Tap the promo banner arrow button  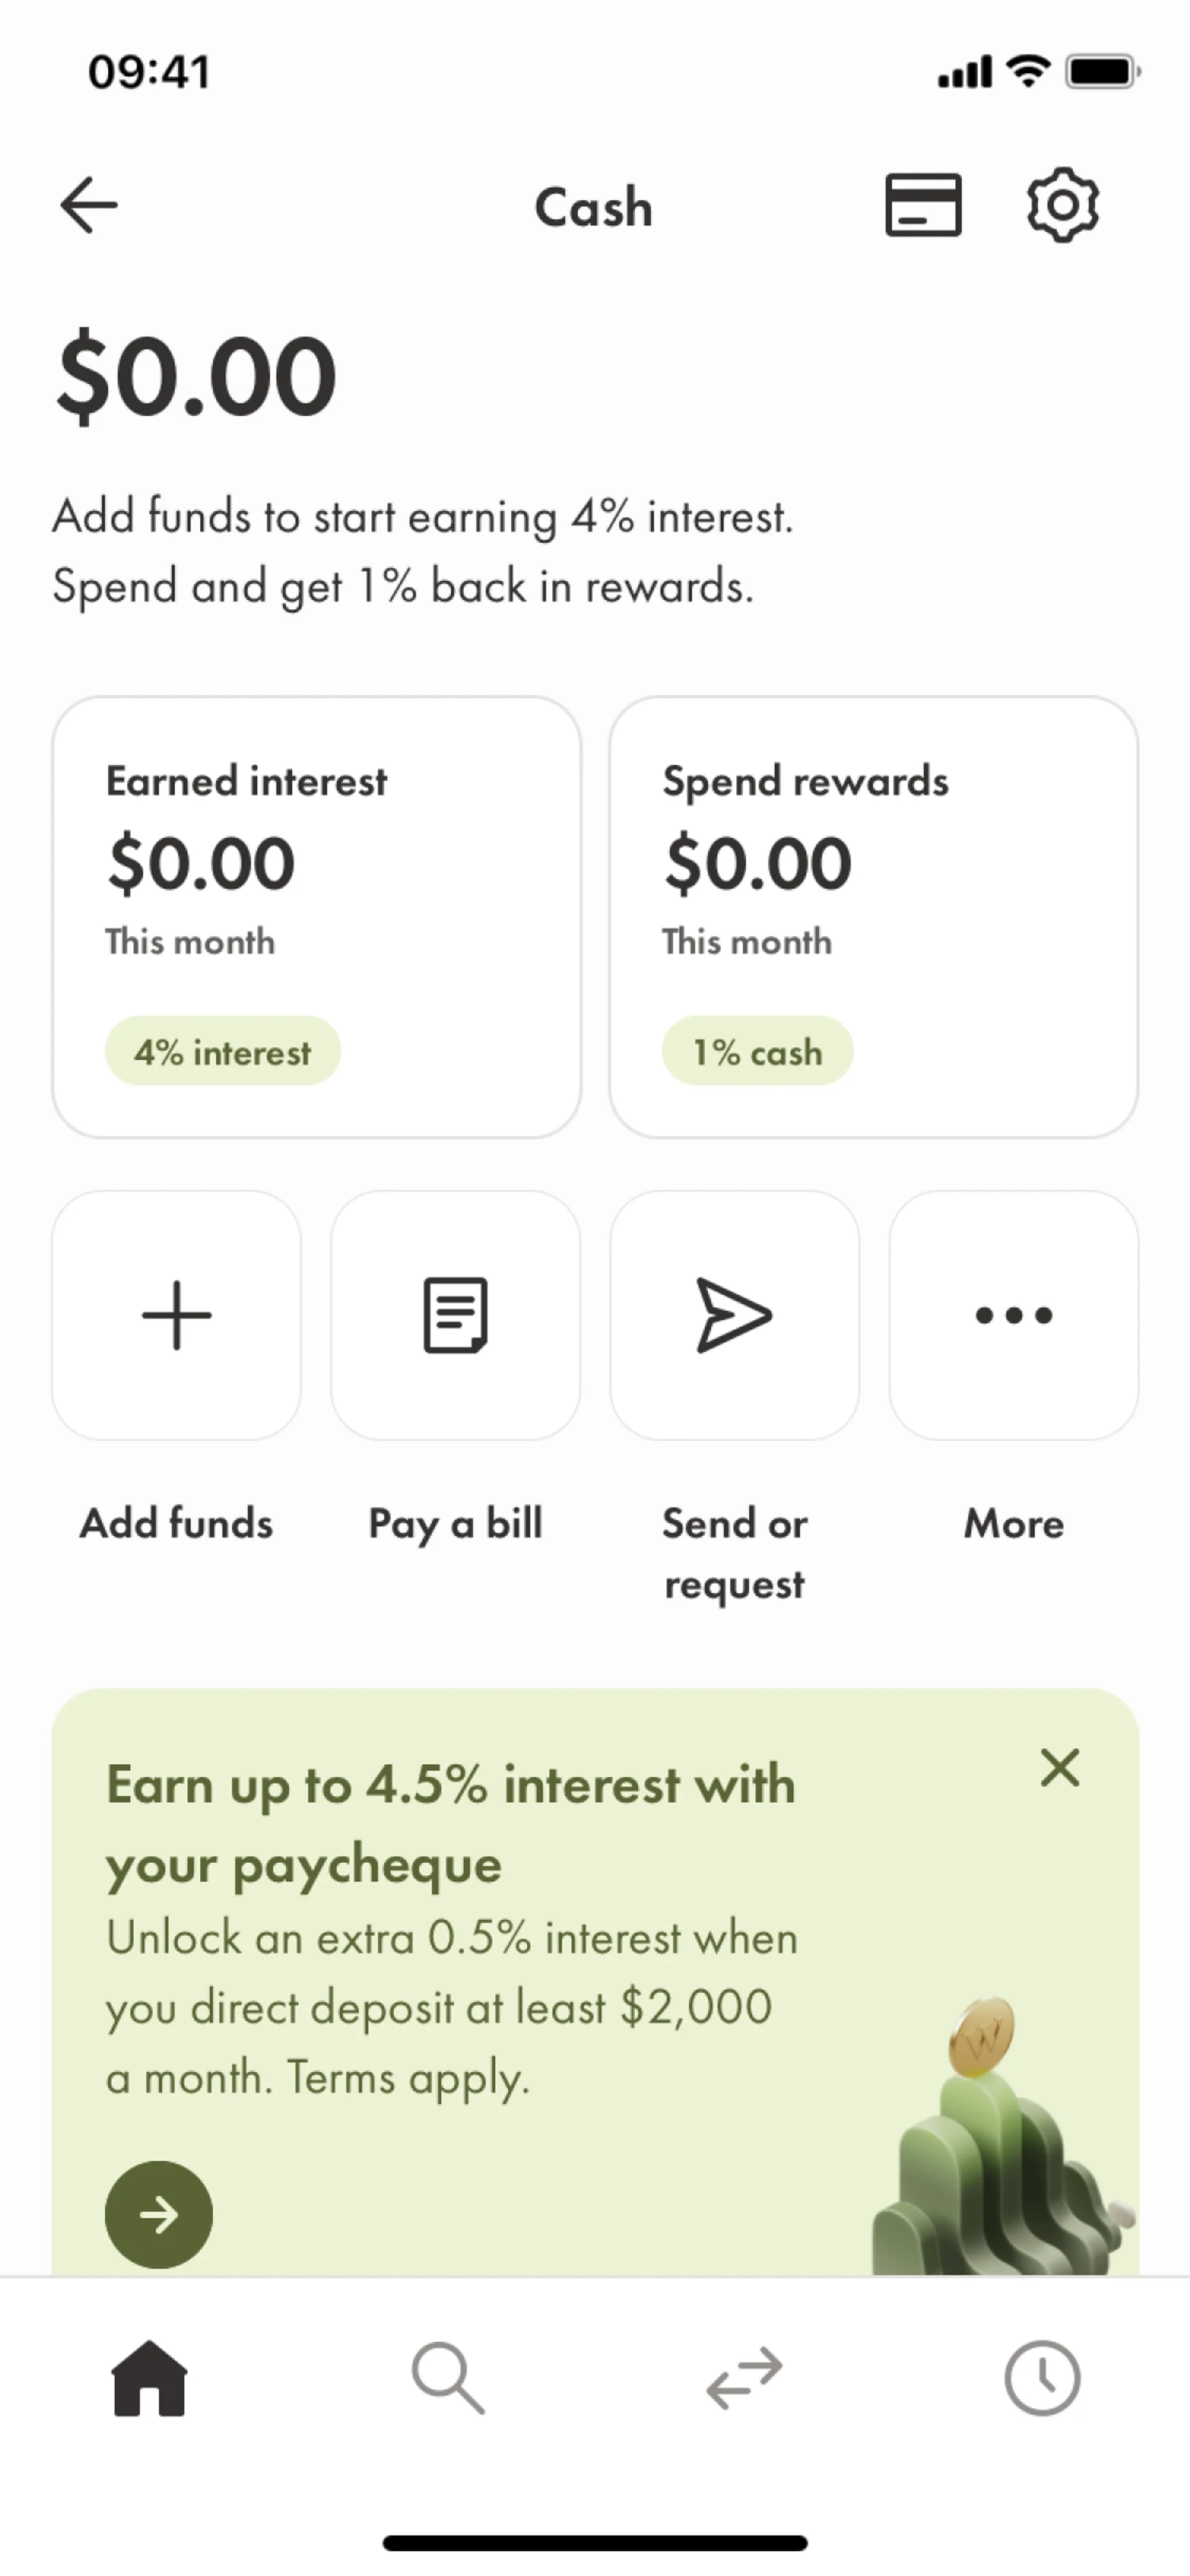tap(159, 2215)
